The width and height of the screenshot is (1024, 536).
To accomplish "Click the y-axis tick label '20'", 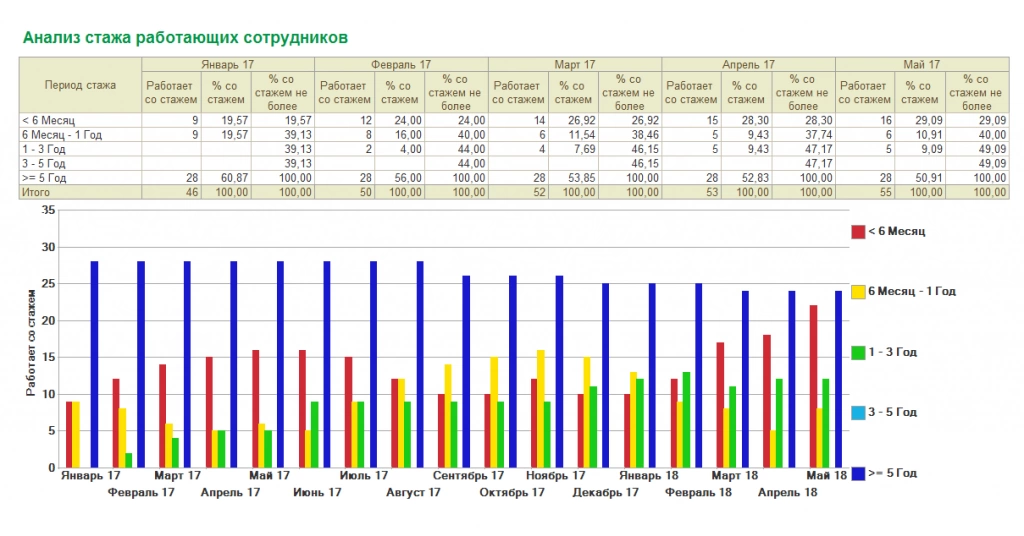I will [48, 321].
